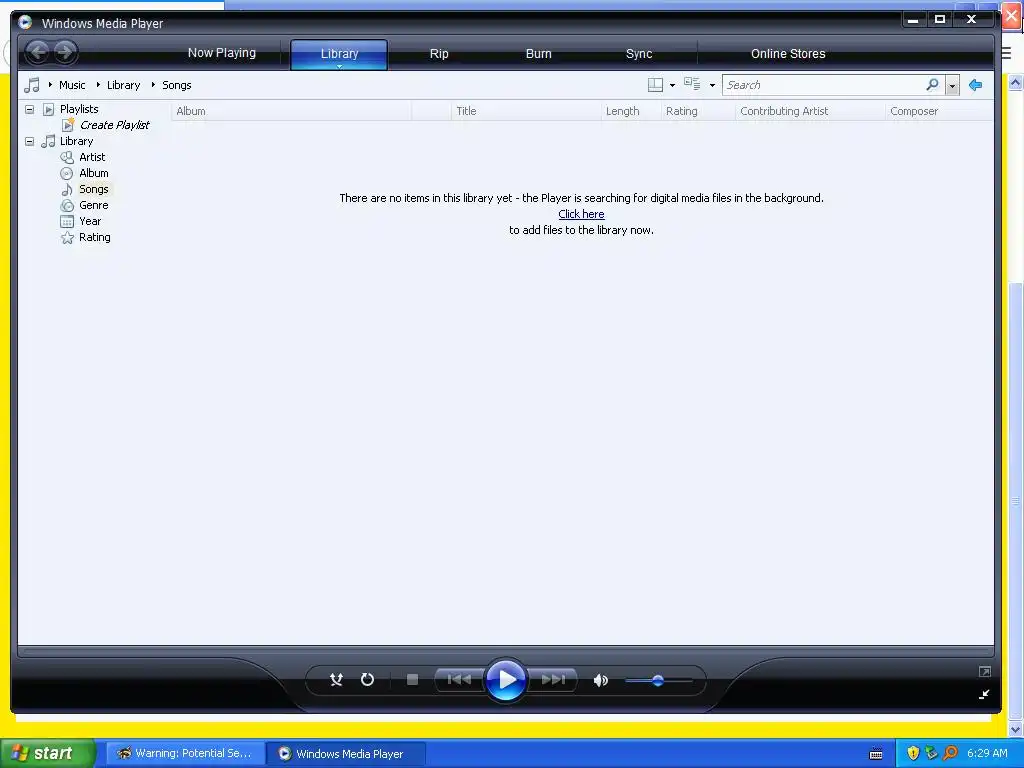Select Rating in the library tree

point(95,237)
